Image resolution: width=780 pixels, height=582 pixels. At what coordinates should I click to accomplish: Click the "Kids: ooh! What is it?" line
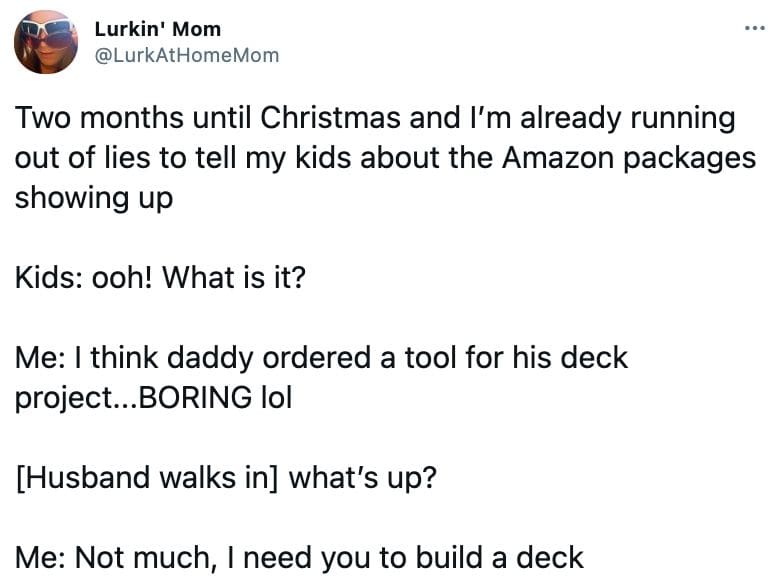click(x=159, y=277)
